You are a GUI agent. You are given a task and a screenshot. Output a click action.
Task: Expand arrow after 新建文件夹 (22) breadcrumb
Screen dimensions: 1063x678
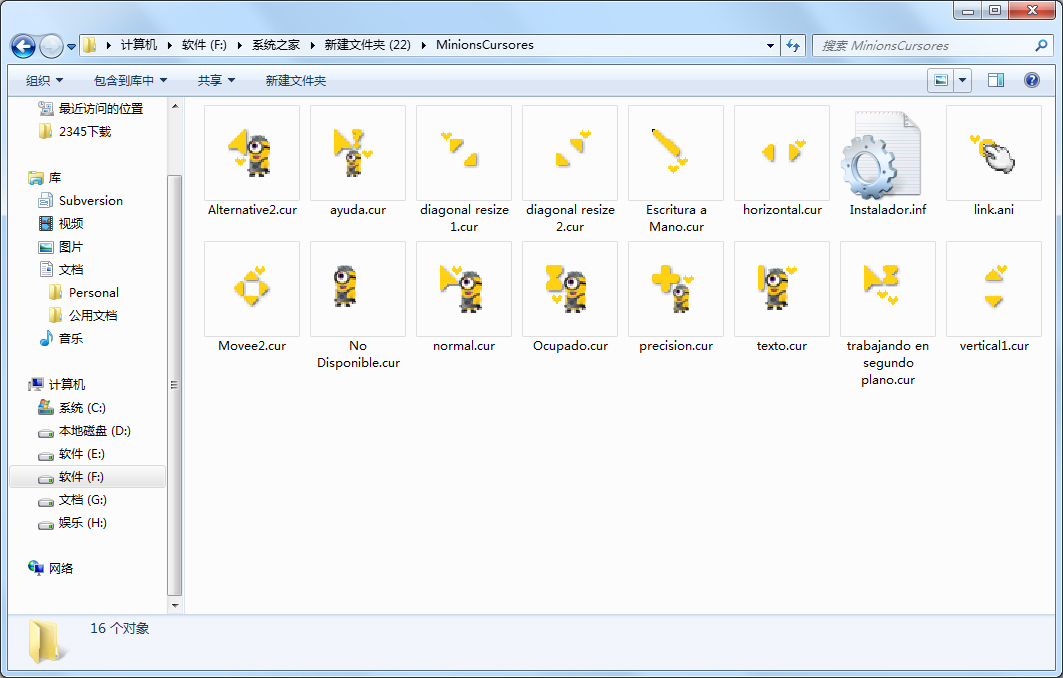(424, 45)
